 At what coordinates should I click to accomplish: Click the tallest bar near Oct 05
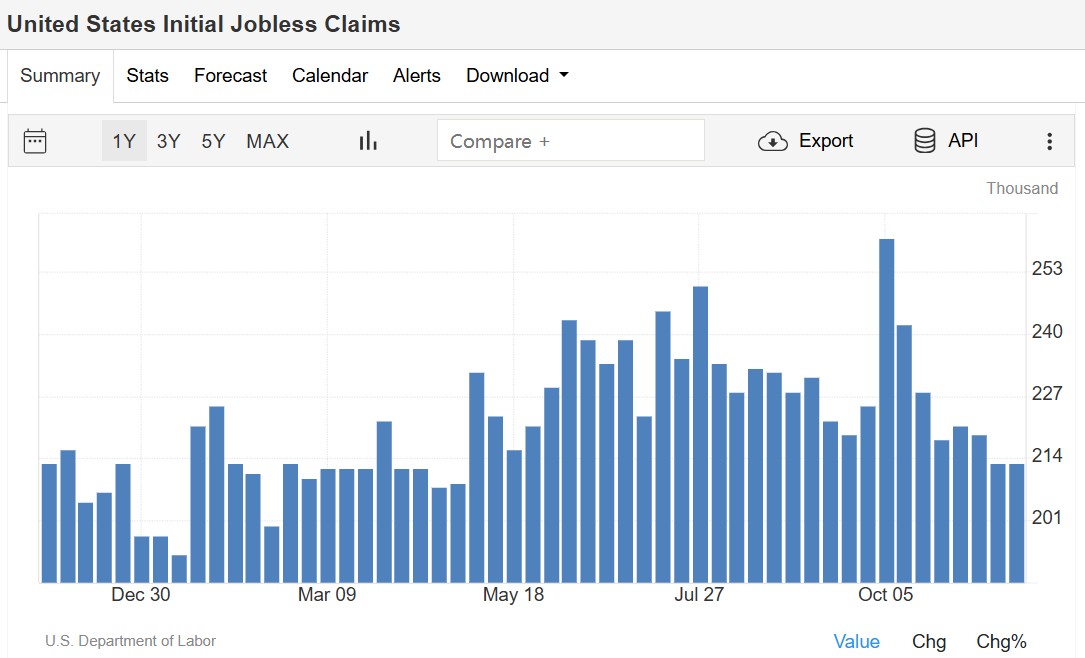click(x=886, y=411)
